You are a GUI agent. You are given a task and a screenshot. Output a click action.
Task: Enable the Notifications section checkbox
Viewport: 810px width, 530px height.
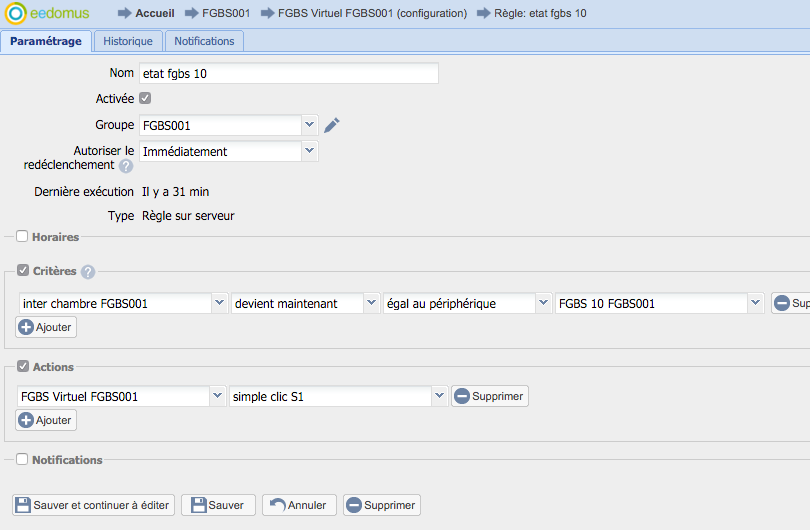tap(22, 459)
